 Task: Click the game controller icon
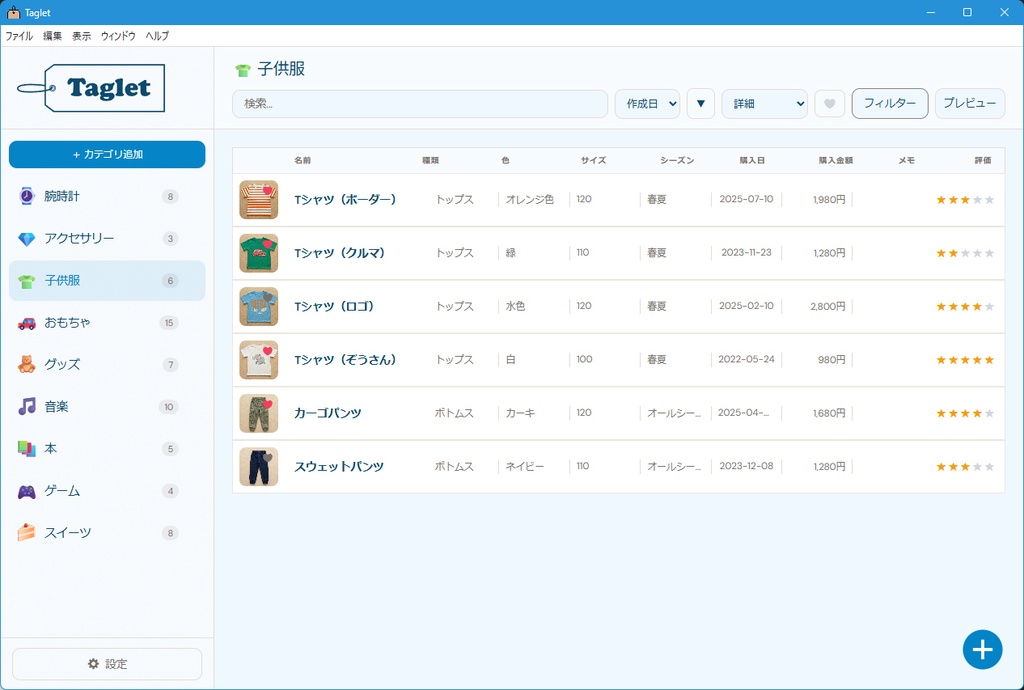point(26,491)
